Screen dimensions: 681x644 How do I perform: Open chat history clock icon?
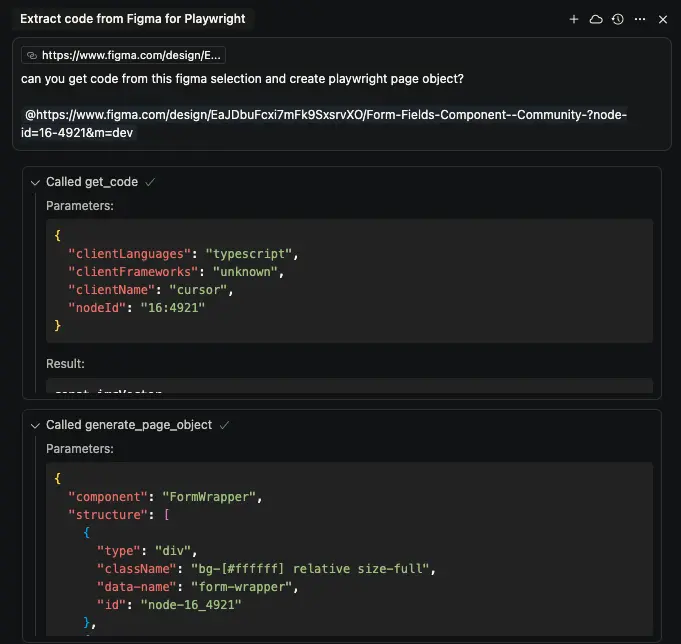tap(618, 19)
